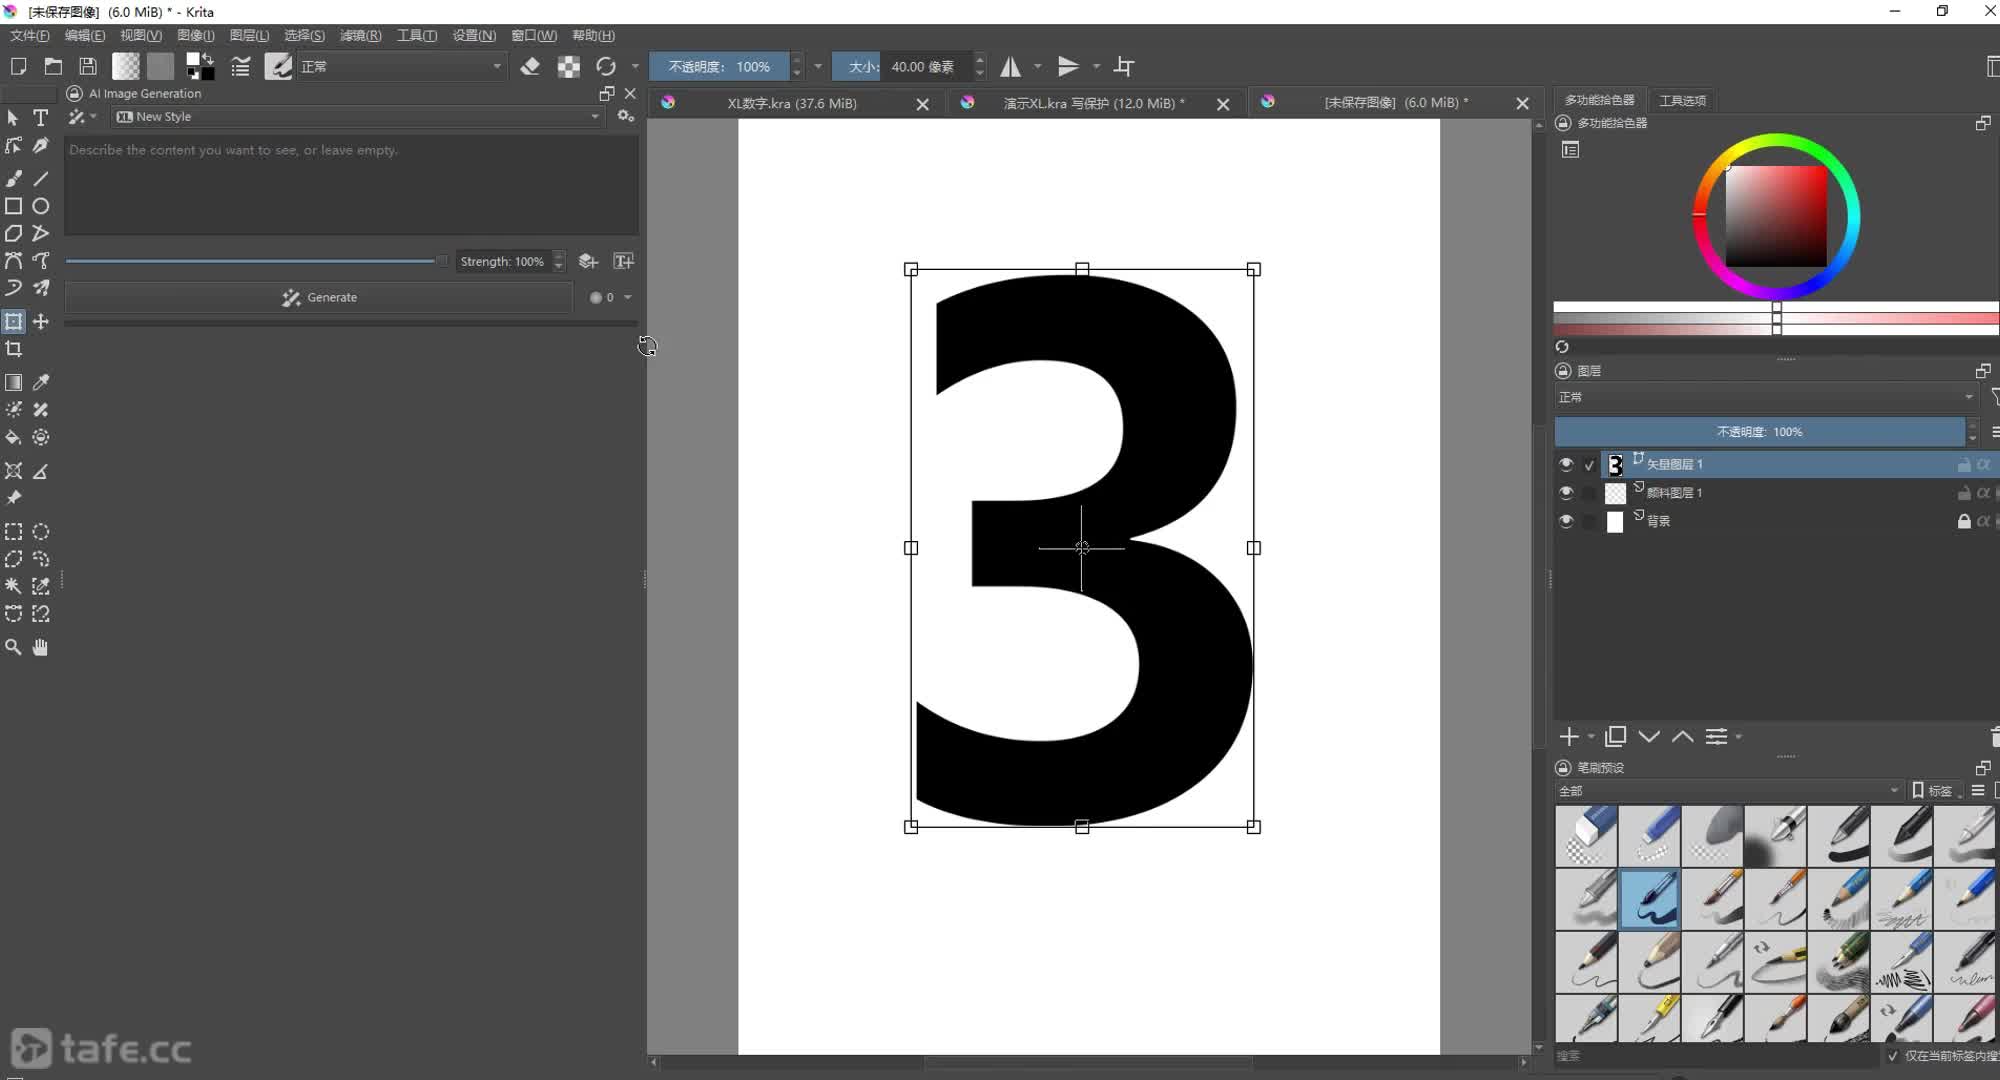The width and height of the screenshot is (2000, 1080).
Task: Open the blending mode 正常 dropdown in toolbar
Action: pyautogui.click(x=402, y=66)
